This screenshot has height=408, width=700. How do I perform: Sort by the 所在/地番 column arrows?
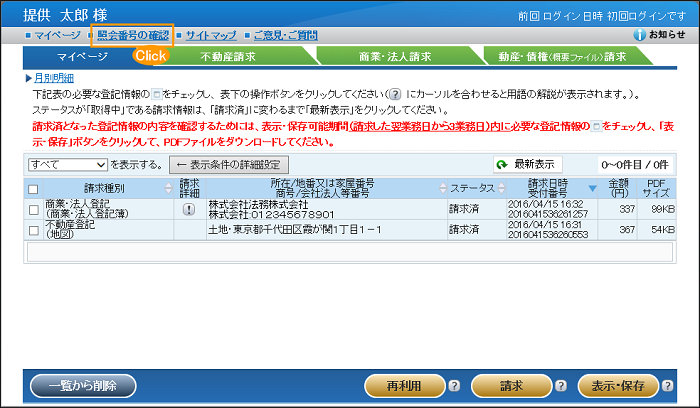(442, 188)
